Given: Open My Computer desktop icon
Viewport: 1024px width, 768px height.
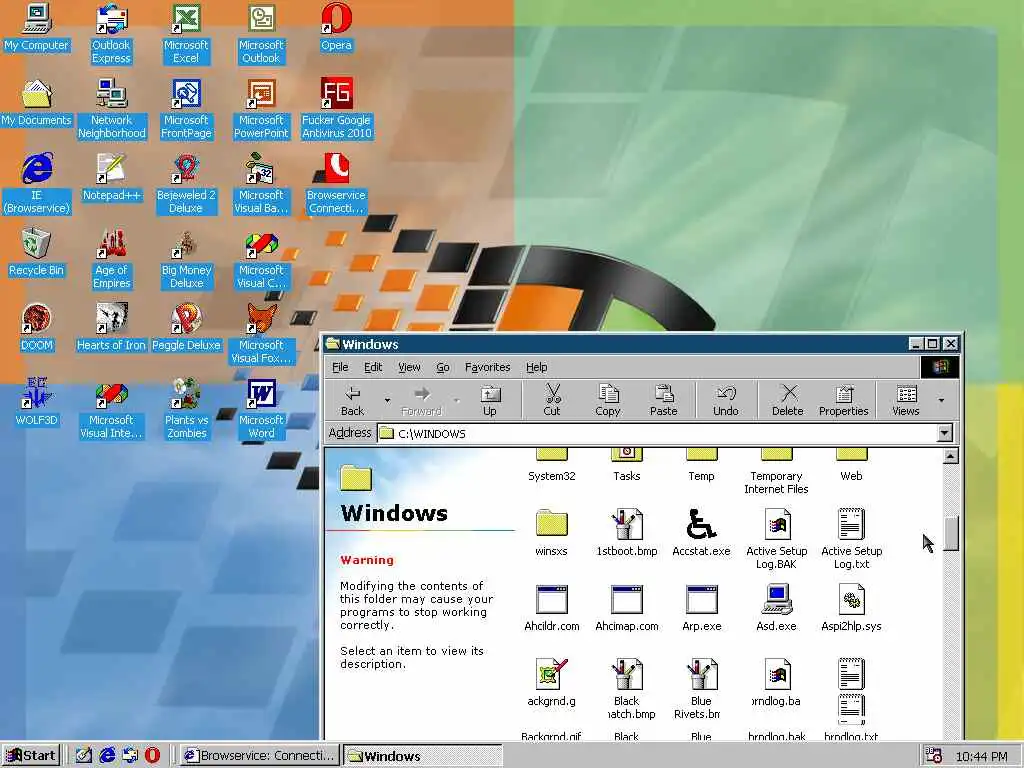Looking at the screenshot, I should coord(36,27).
